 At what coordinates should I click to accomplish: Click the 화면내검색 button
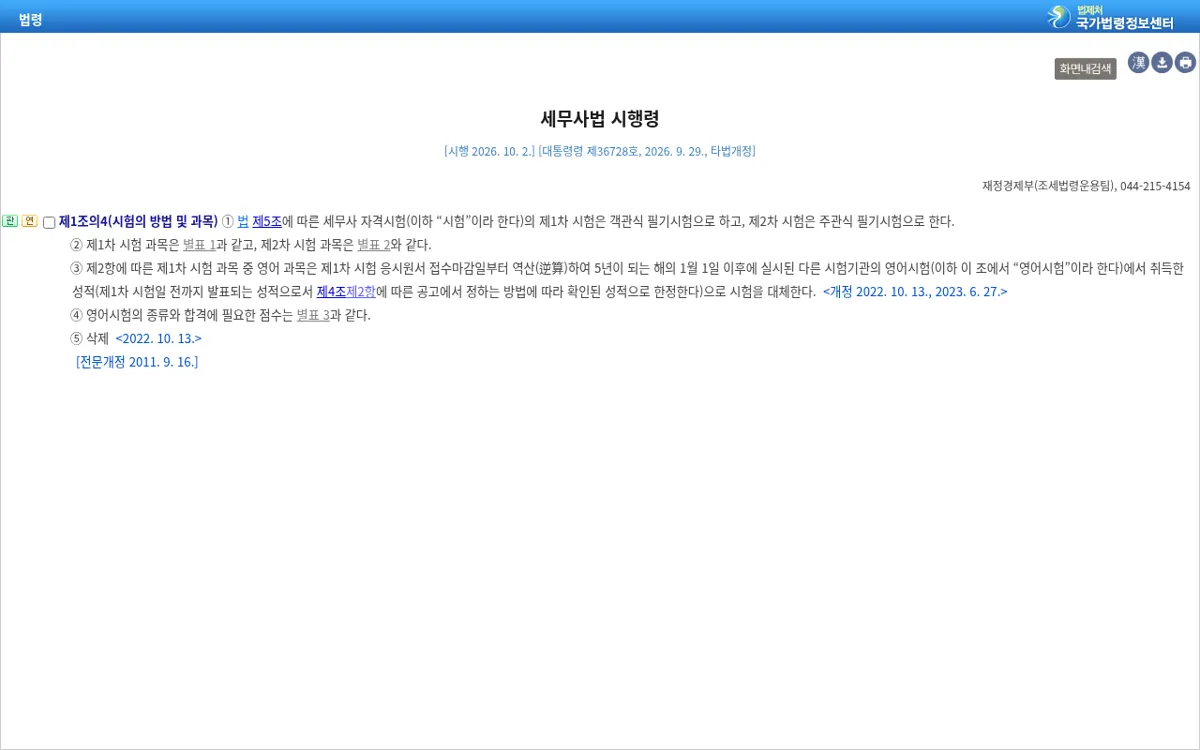[1085, 69]
